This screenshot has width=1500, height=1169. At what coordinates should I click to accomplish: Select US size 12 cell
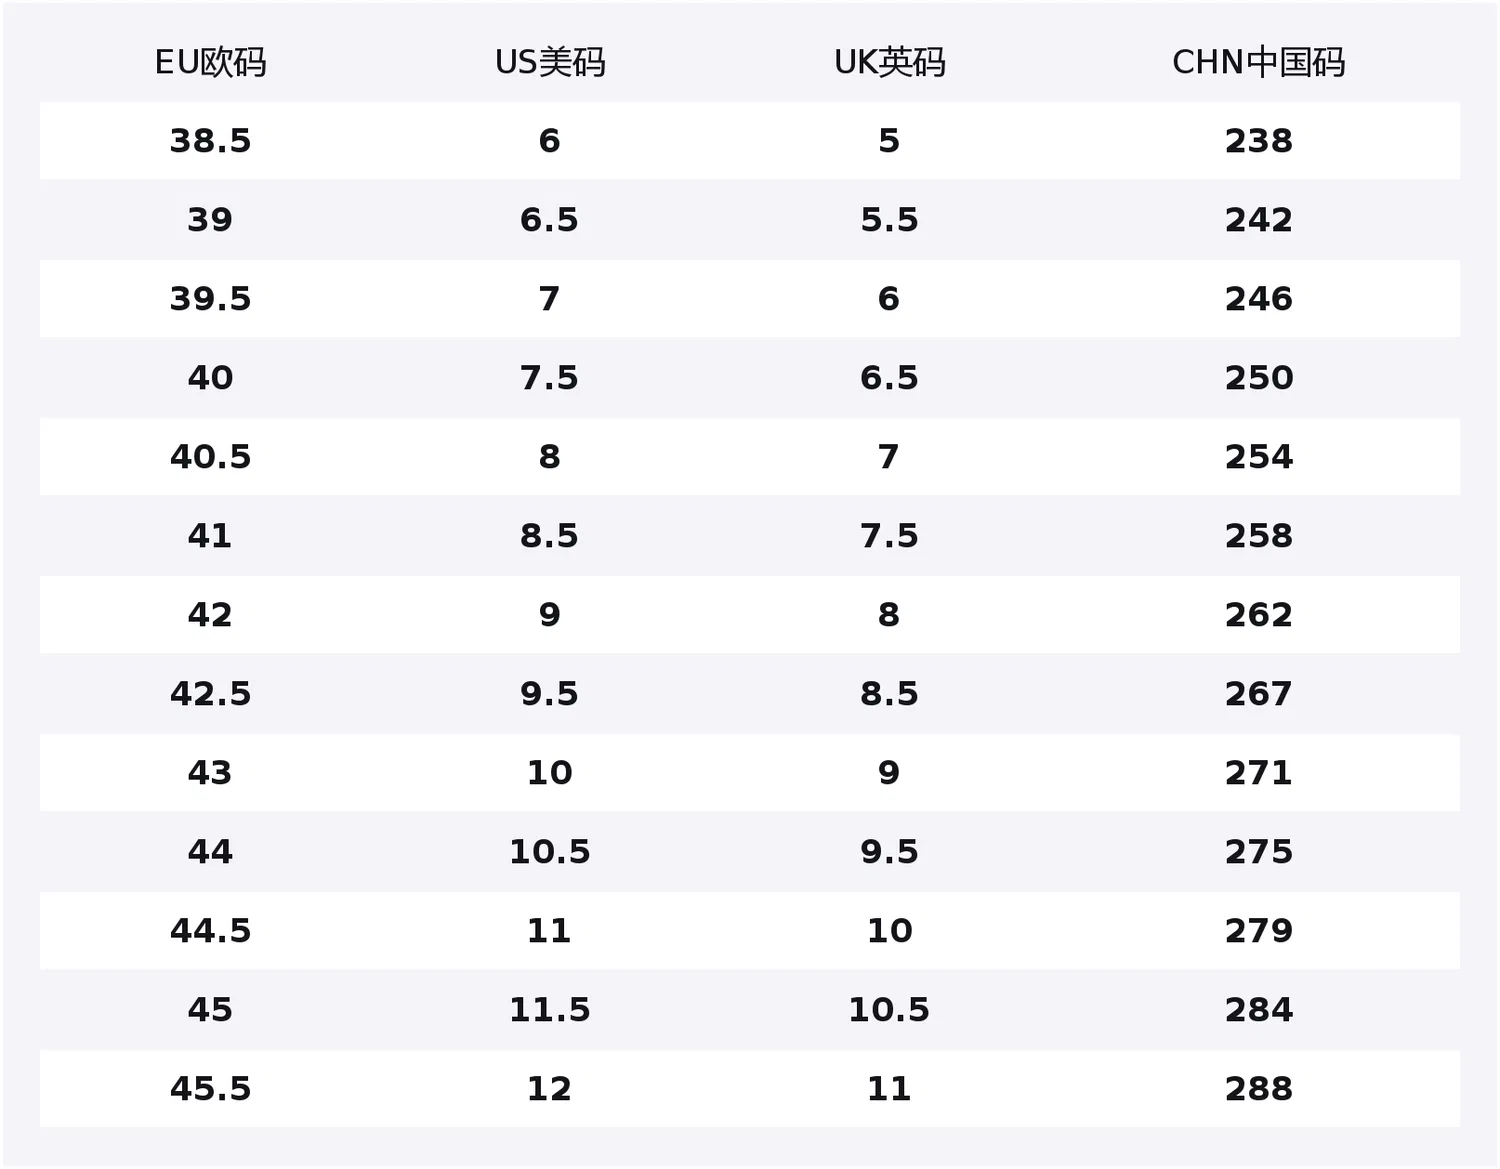pos(549,1089)
